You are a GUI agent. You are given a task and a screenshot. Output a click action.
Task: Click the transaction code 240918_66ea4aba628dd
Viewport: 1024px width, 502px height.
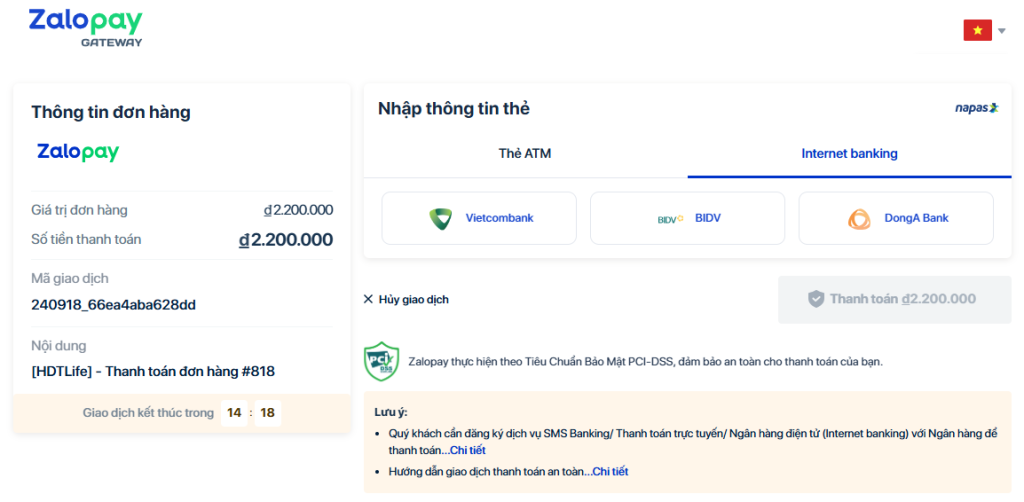tap(113, 304)
